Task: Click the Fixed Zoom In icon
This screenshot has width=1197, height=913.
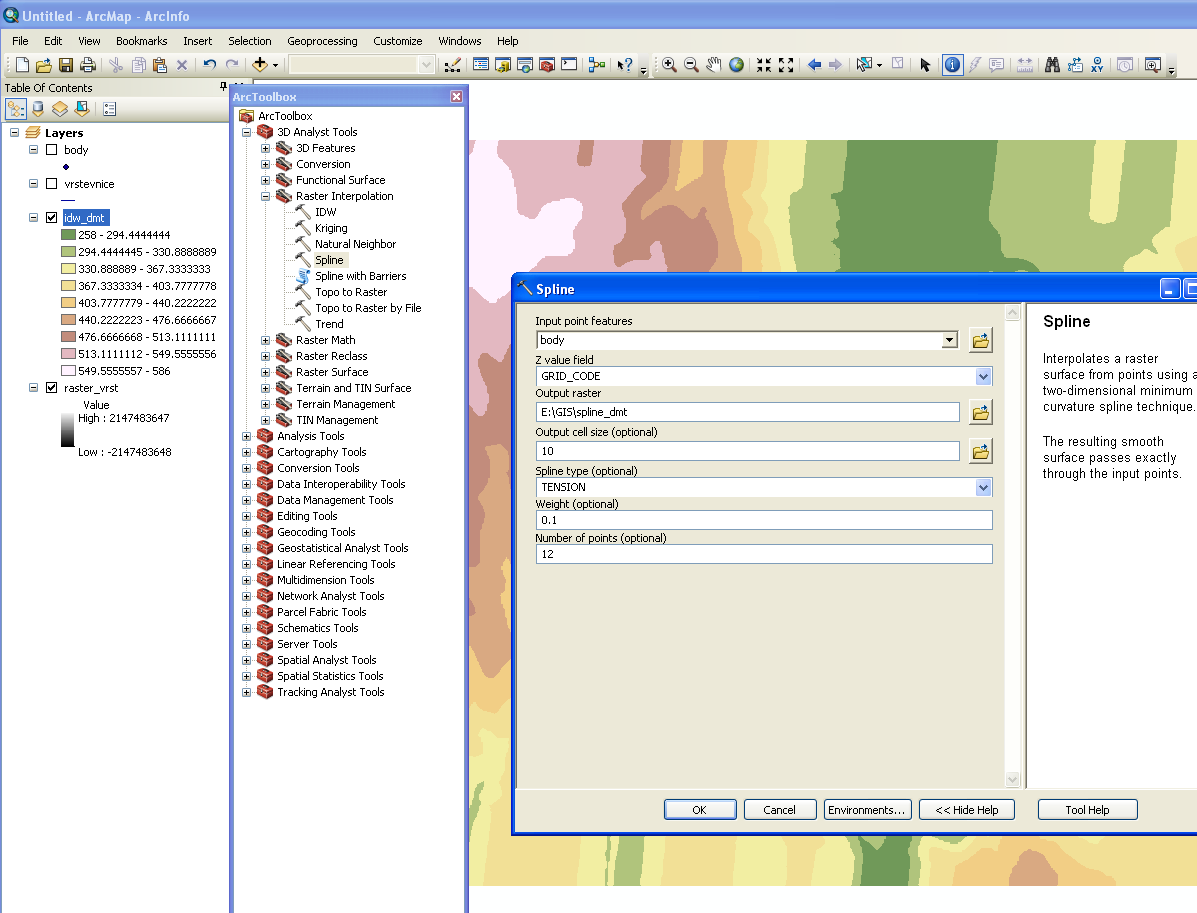Action: [x=763, y=65]
